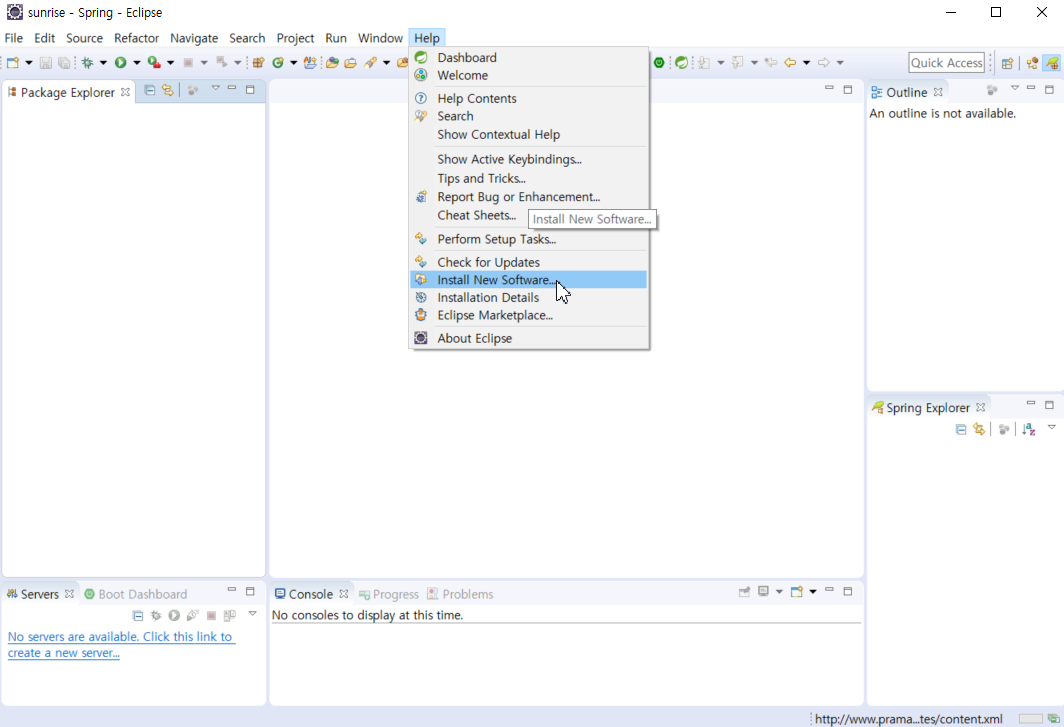Click the Previous Annotation toolbar icon
This screenshot has height=727, width=1064.
click(x=738, y=62)
